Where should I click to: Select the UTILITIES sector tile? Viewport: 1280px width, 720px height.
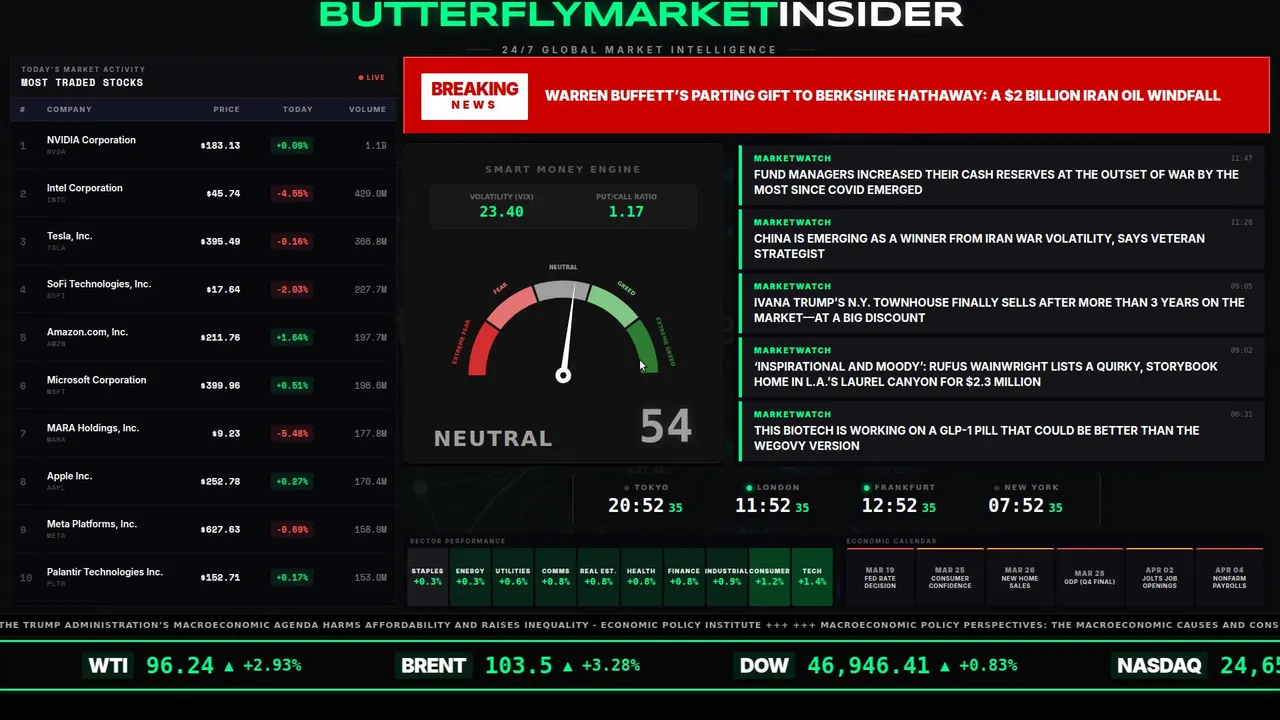(x=513, y=577)
